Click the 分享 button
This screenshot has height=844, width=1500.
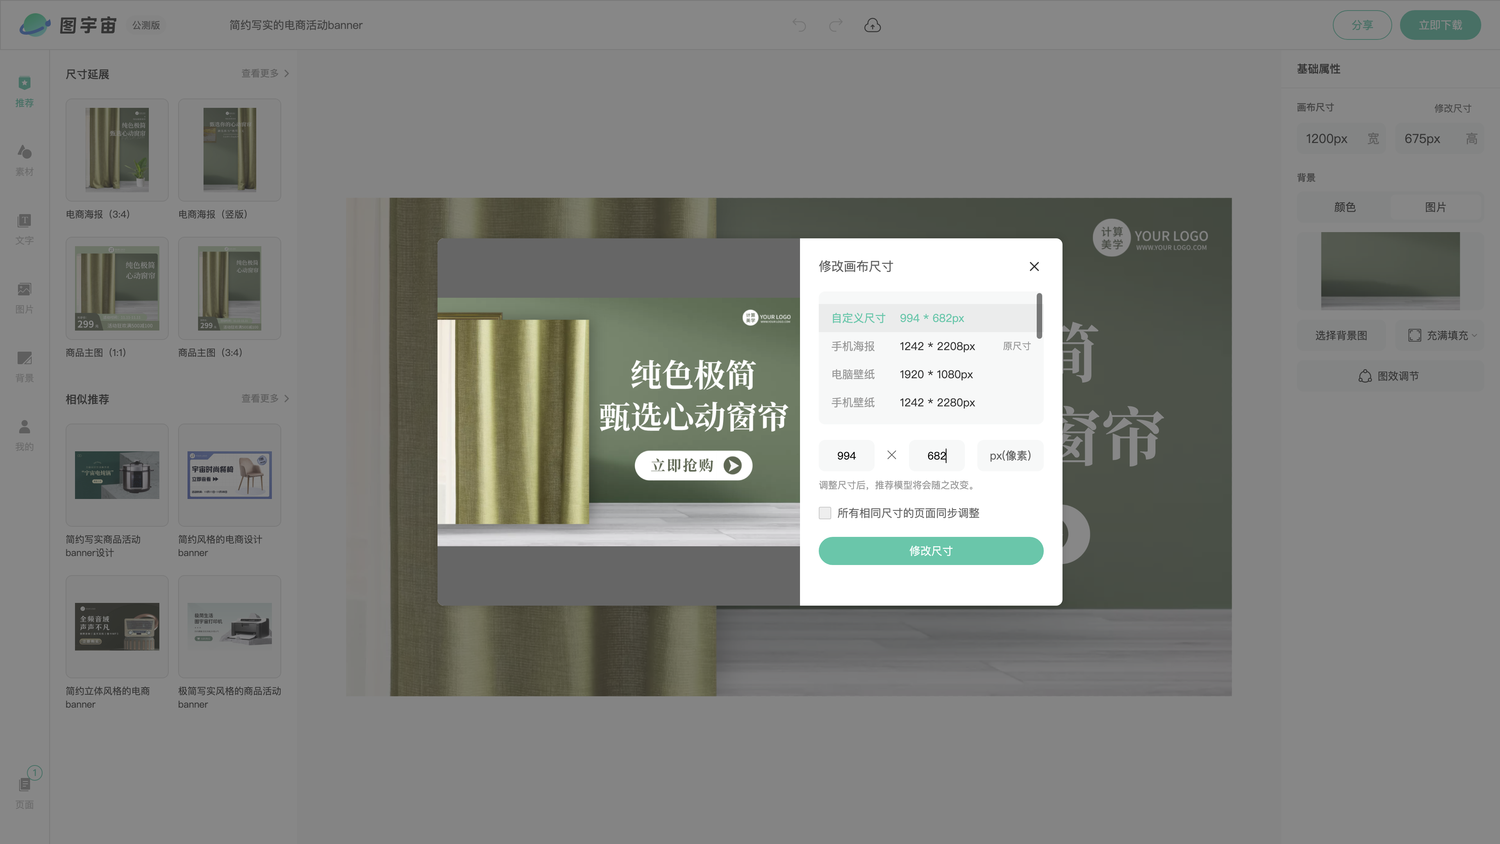tap(1362, 25)
